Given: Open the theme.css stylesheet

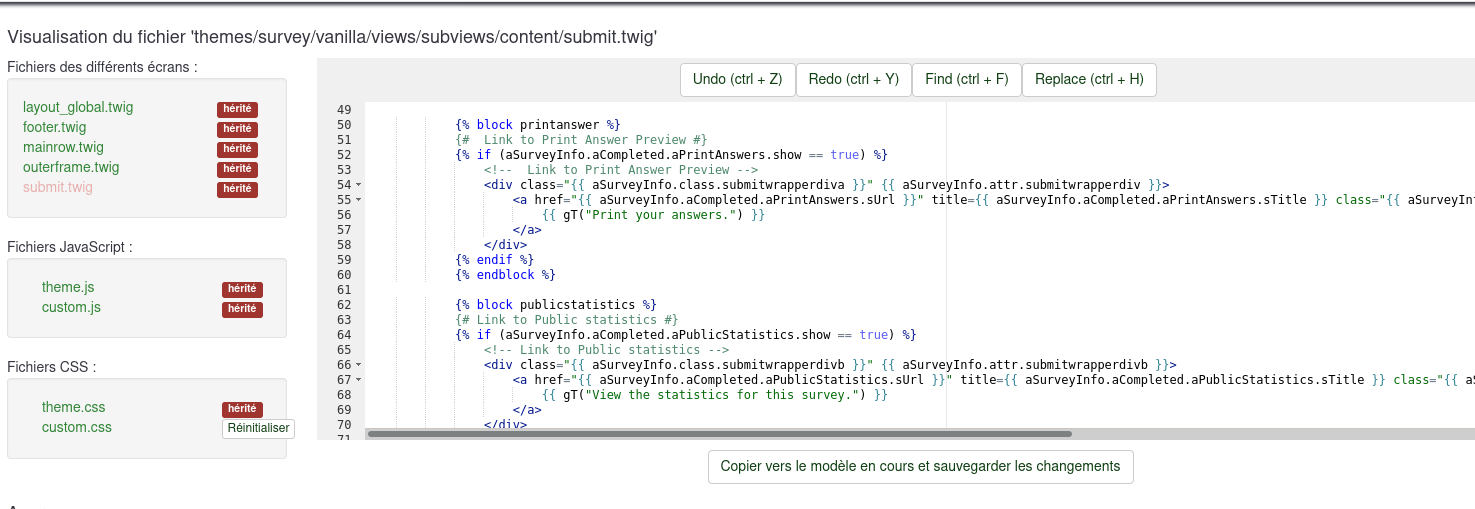Looking at the screenshot, I should (x=73, y=407).
